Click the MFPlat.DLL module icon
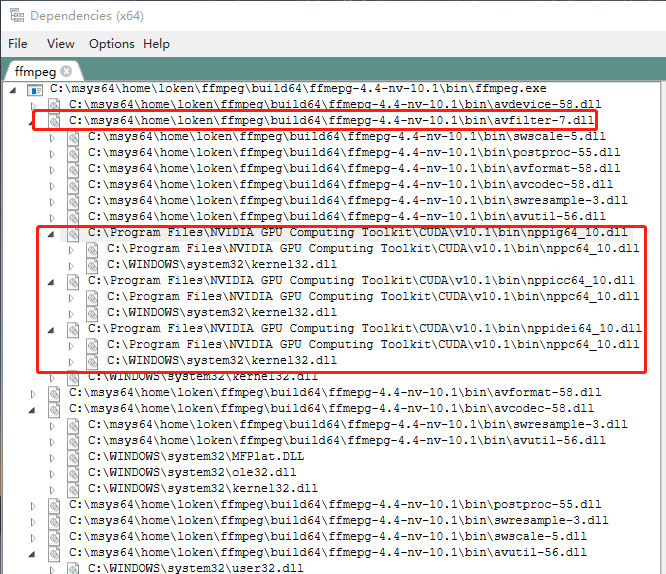The image size is (666, 574). tap(74, 456)
